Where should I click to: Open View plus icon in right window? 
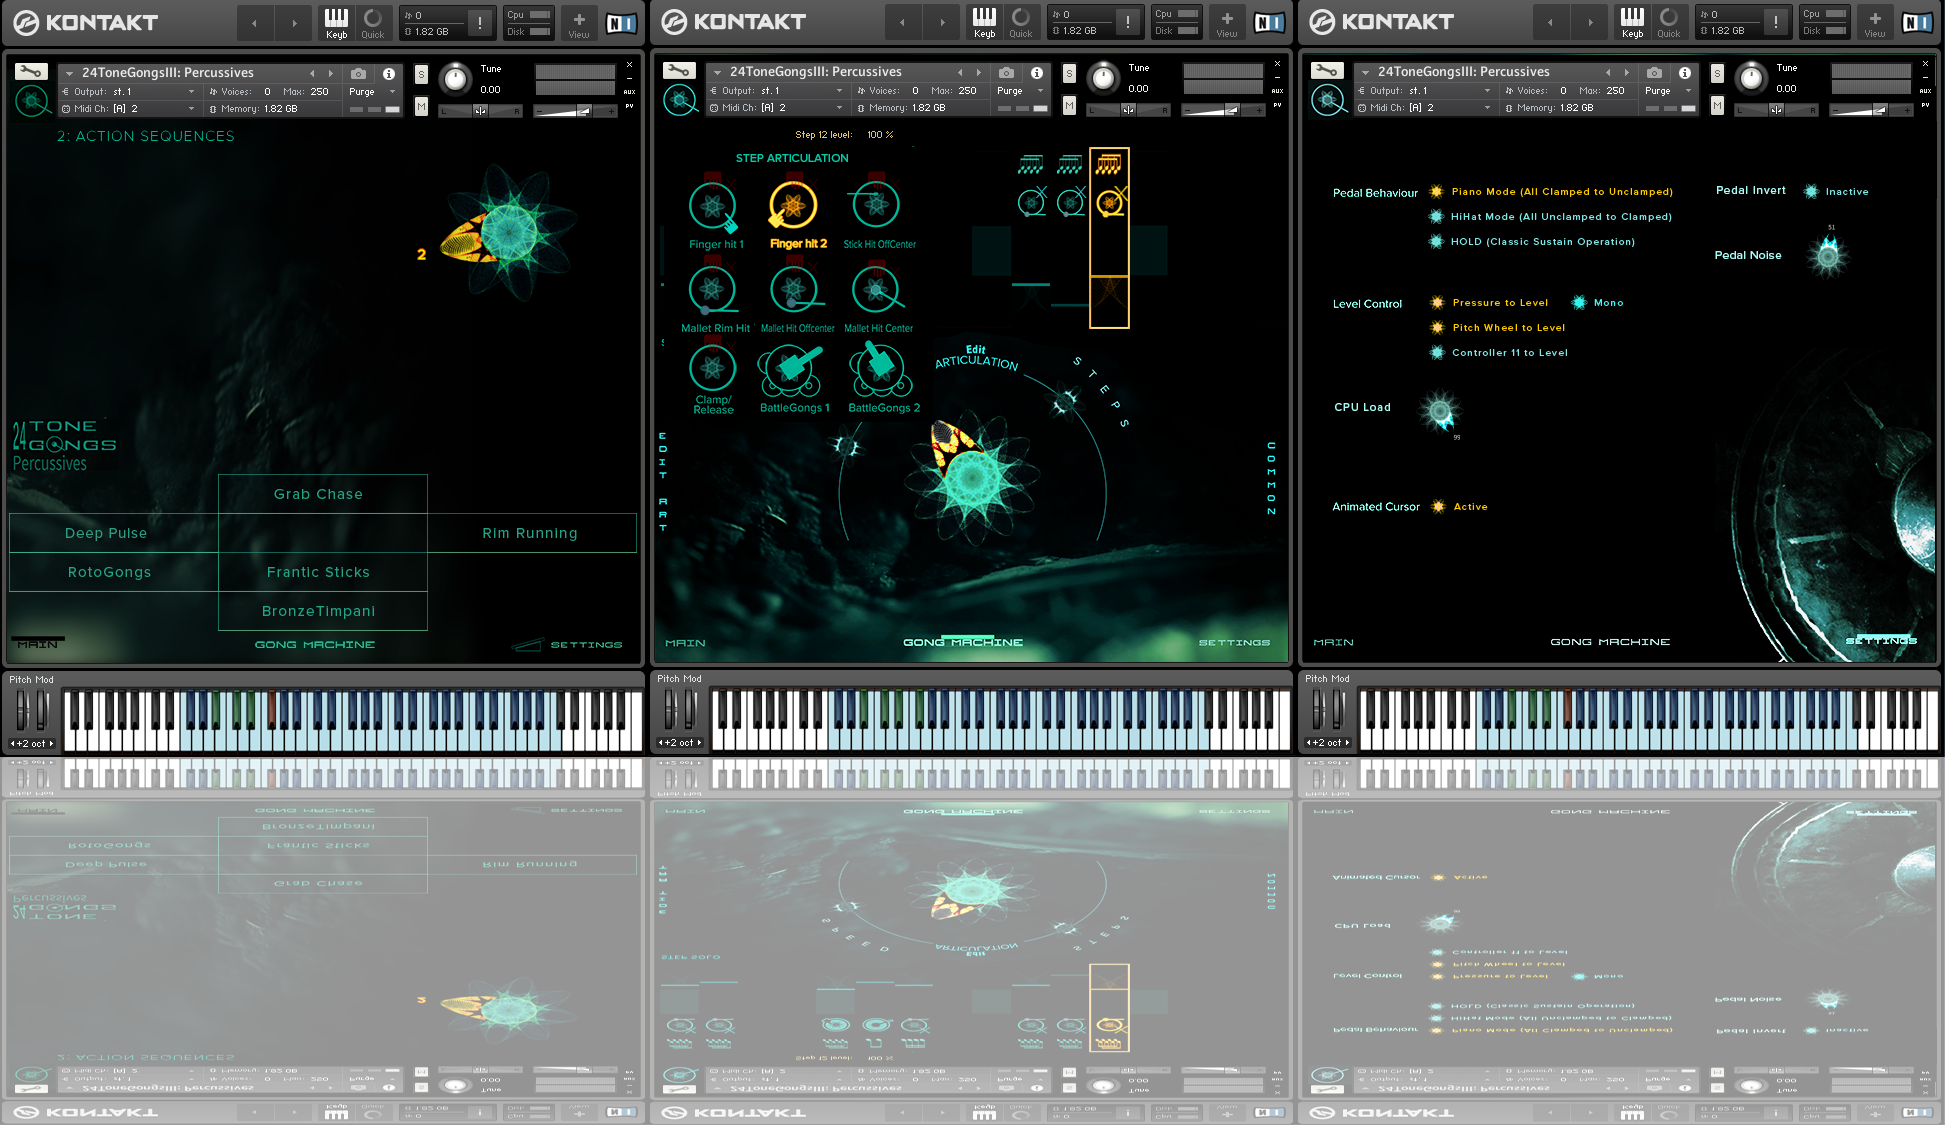pos(1875,22)
